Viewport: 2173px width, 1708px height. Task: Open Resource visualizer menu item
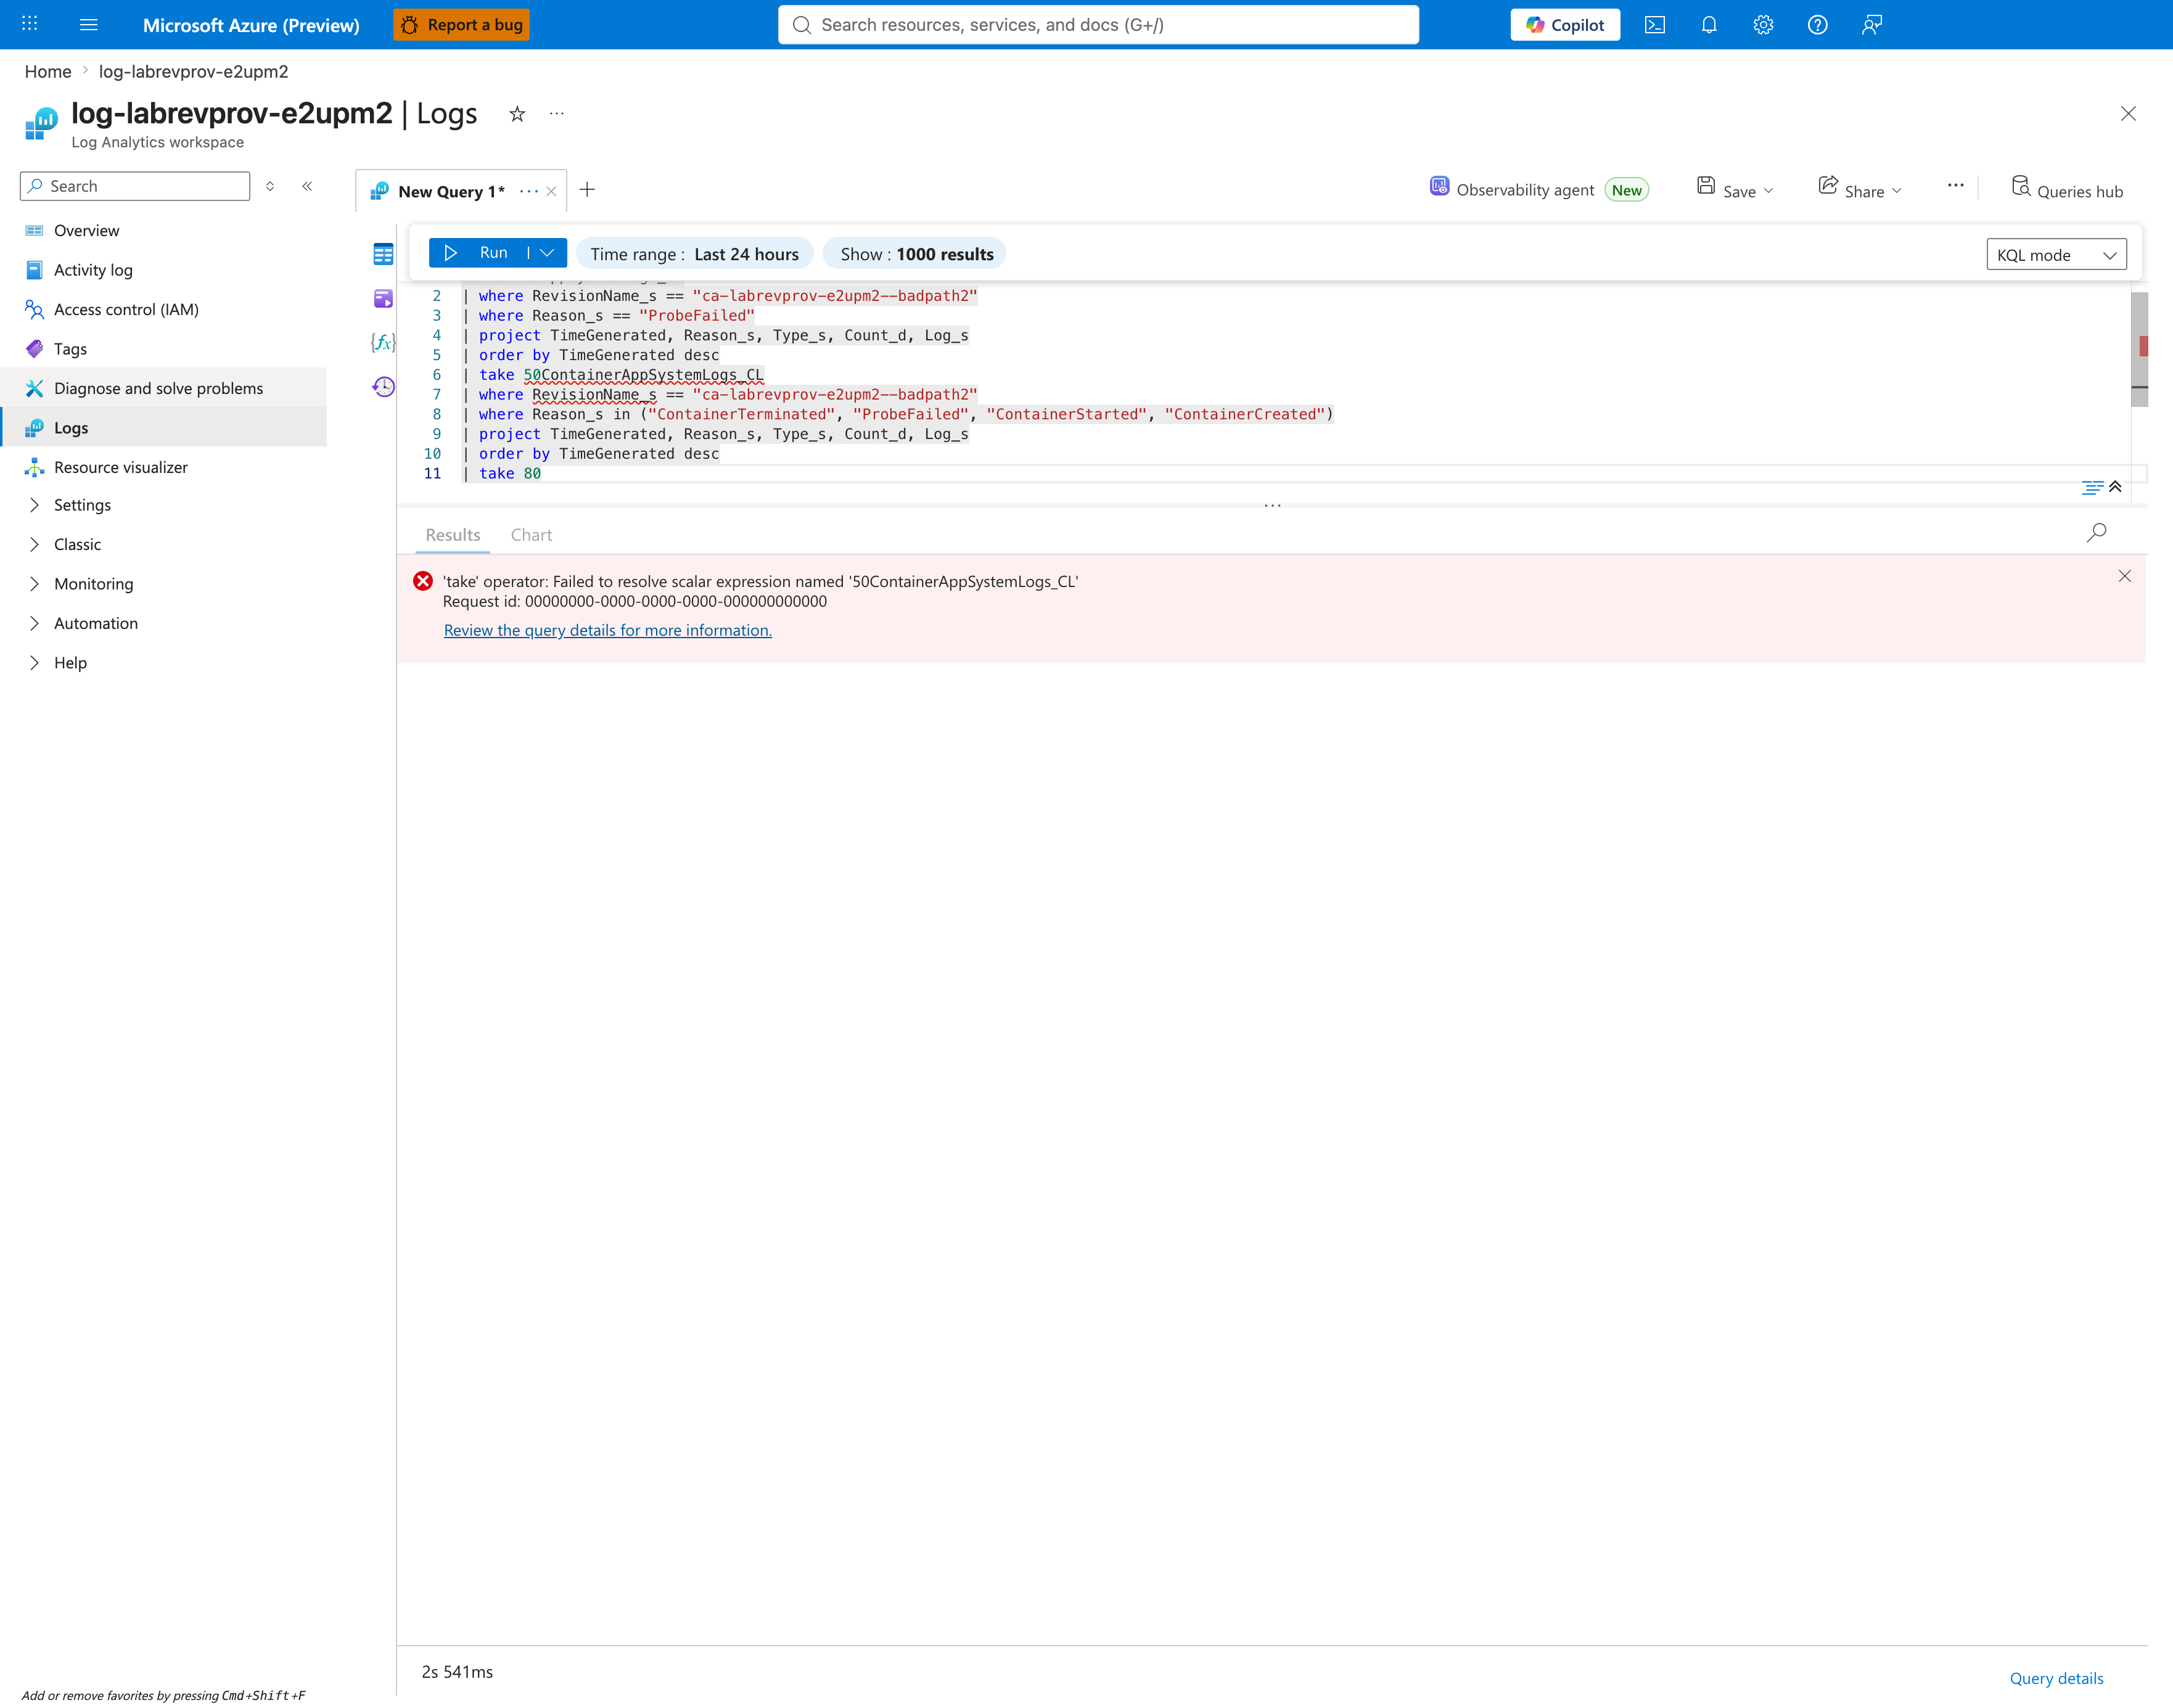coord(164,467)
